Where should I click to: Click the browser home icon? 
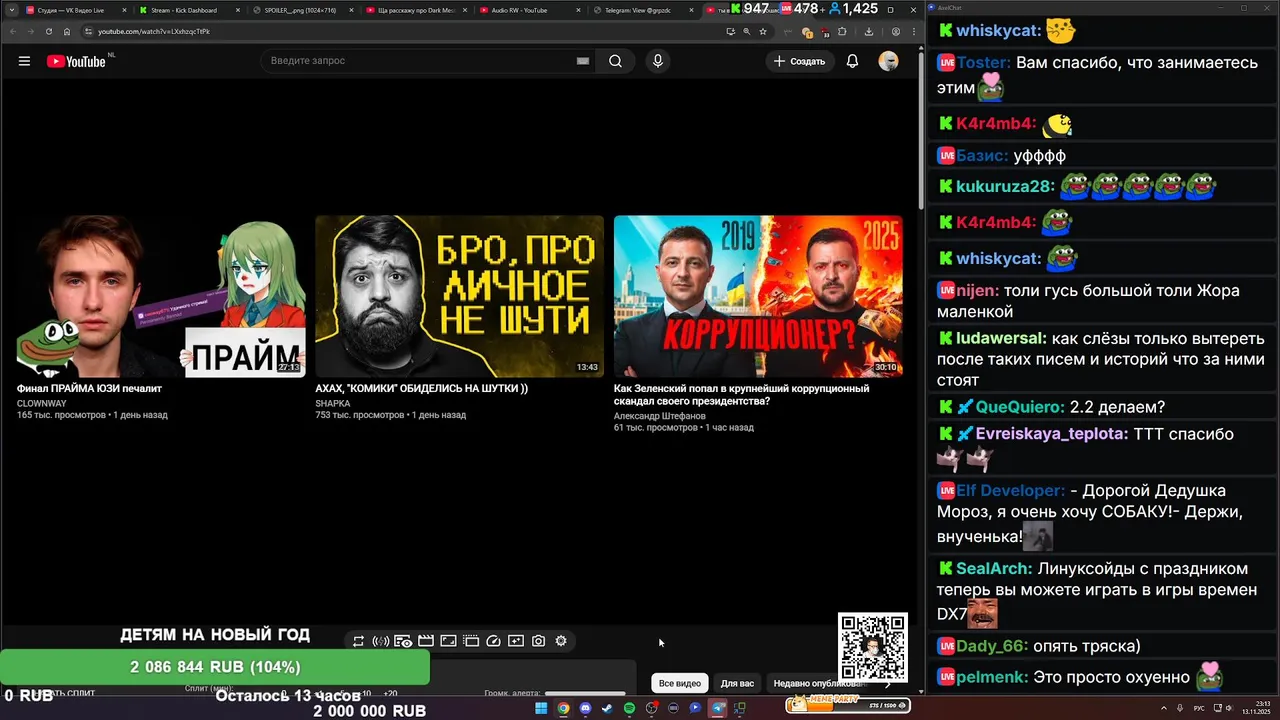(x=67, y=31)
